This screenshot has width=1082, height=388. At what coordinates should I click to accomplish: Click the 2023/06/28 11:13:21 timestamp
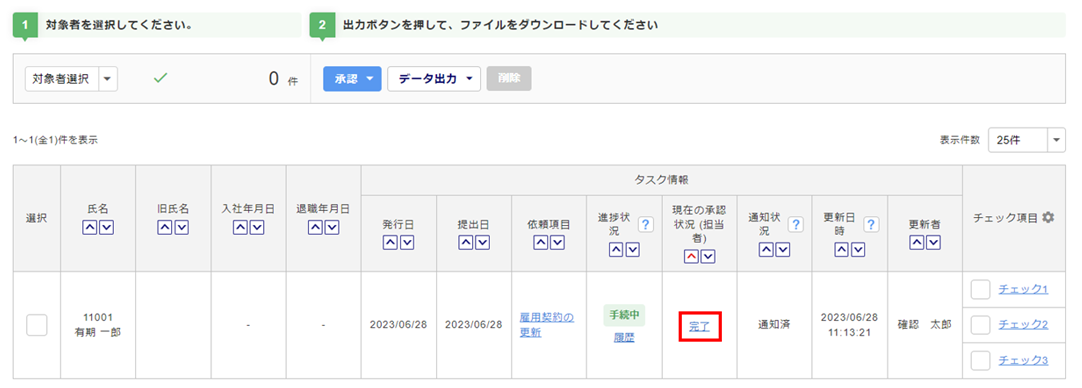coord(849,324)
